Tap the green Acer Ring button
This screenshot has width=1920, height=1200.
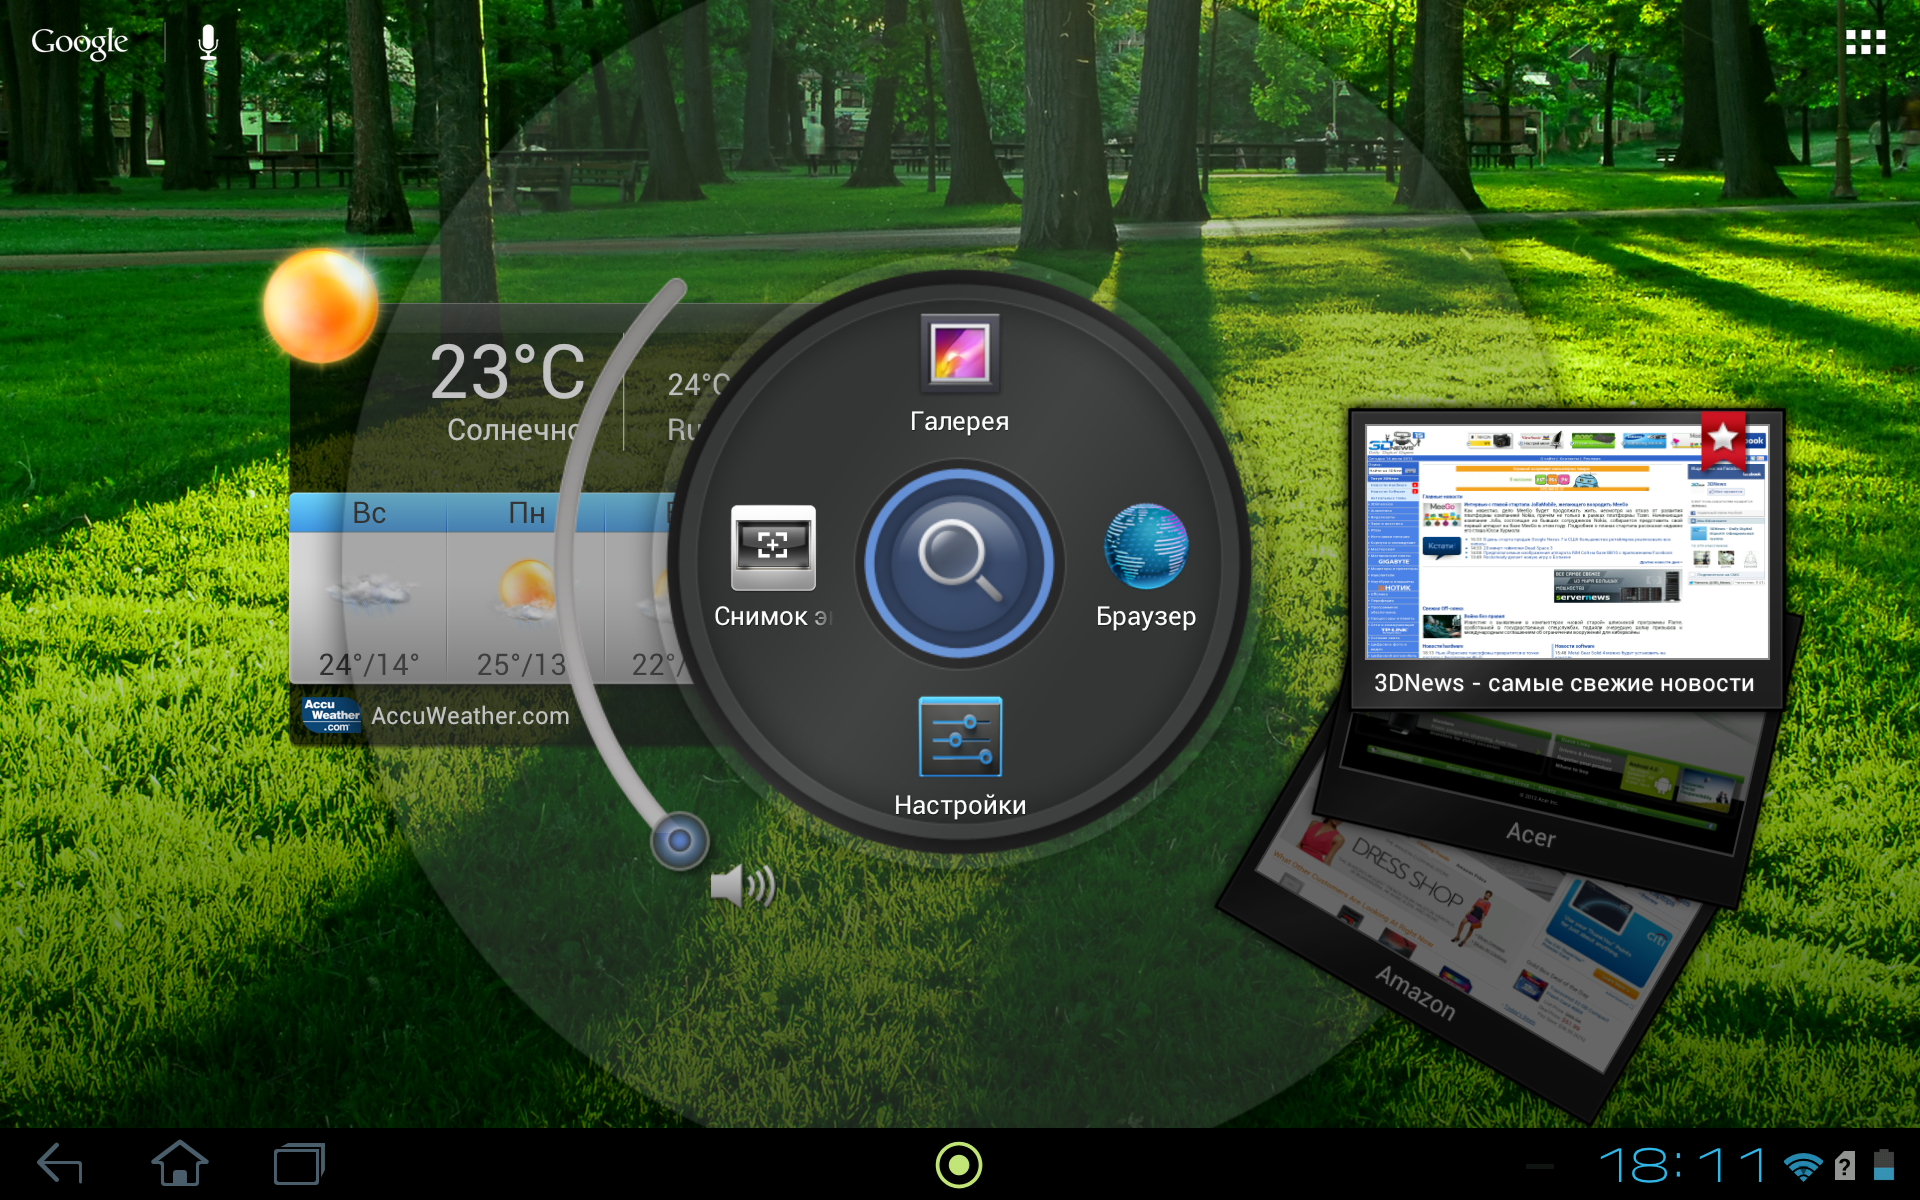(959, 1165)
